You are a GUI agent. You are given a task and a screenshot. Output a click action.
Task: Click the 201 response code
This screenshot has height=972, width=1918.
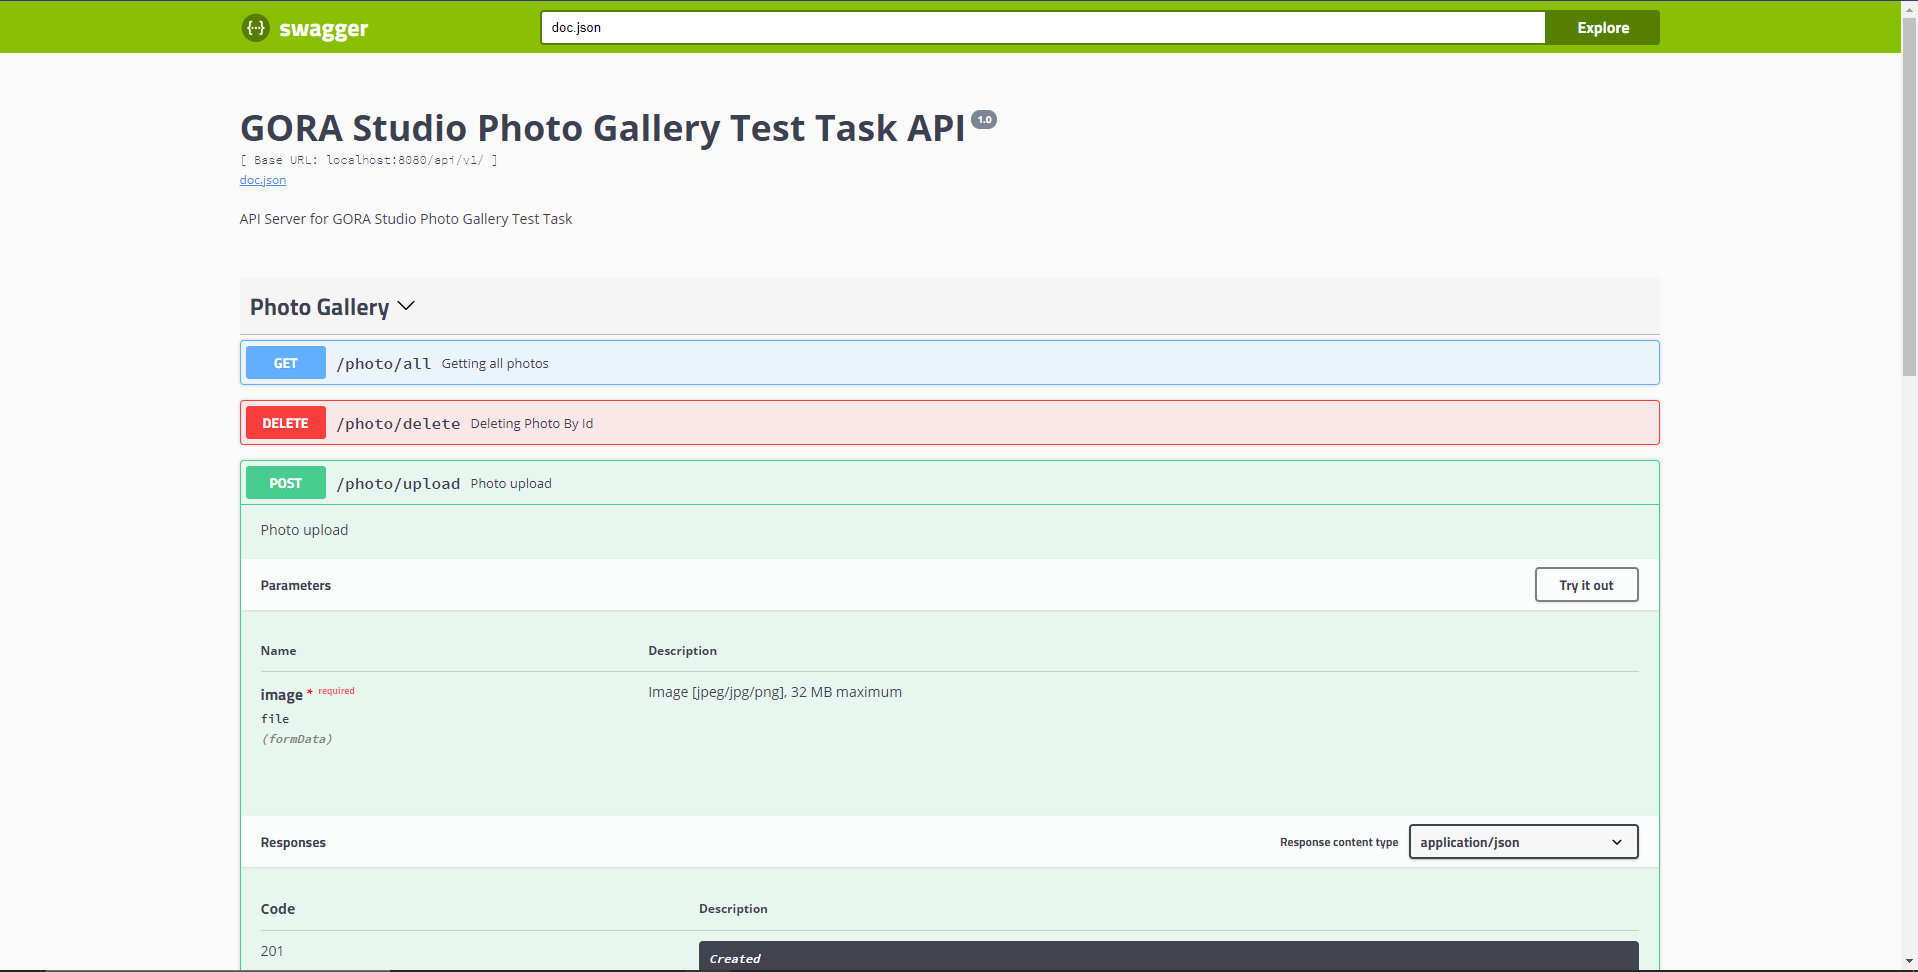click(272, 951)
